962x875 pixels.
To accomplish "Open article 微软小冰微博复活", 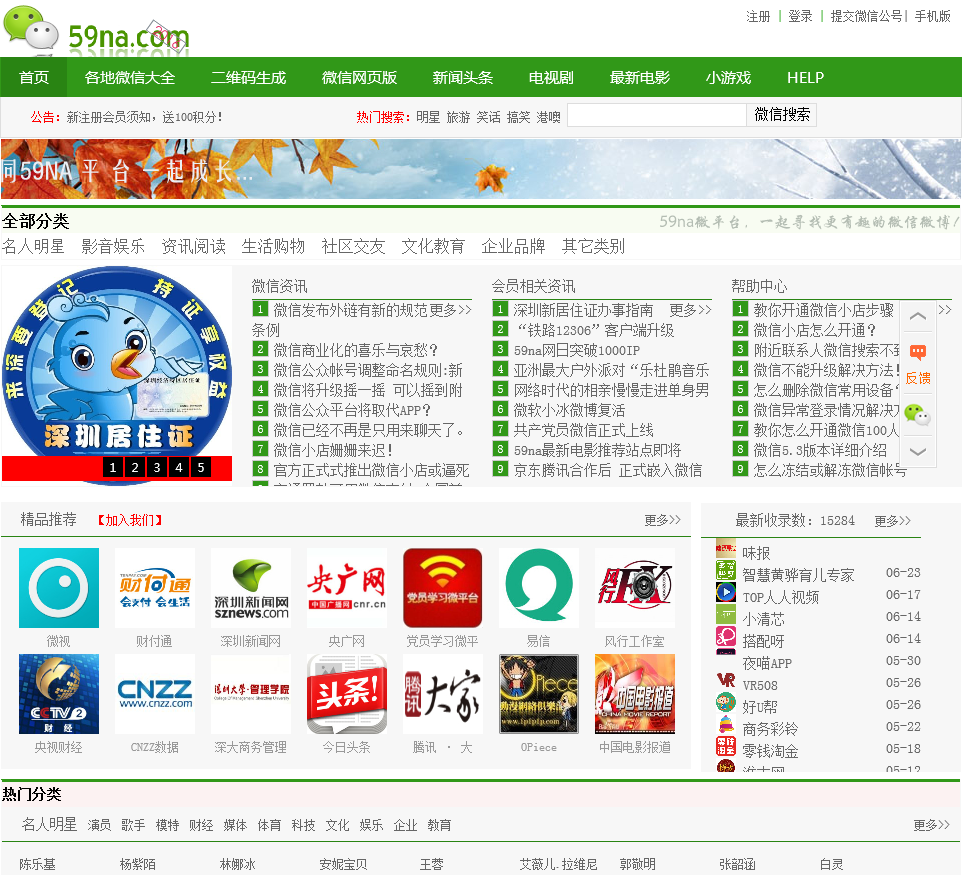I will pyautogui.click(x=569, y=410).
